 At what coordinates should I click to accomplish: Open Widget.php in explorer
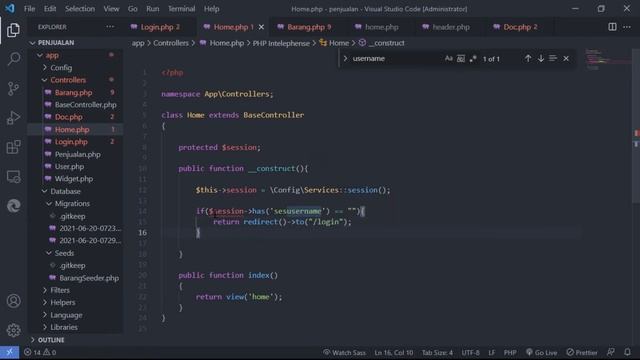click(x=75, y=179)
